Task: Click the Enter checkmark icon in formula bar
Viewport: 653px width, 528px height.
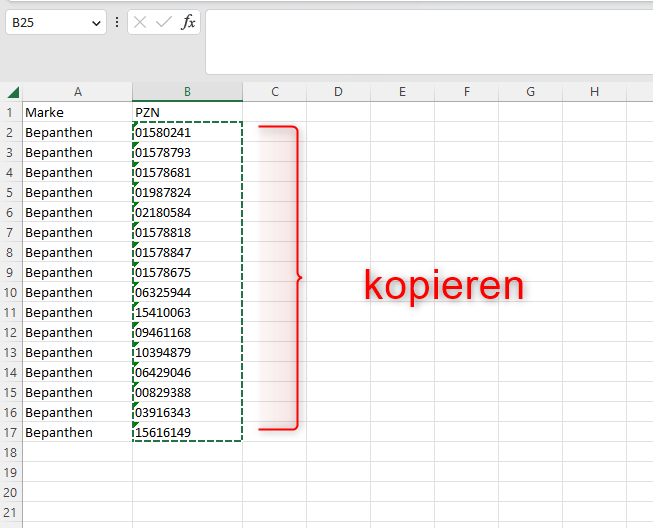Action: click(164, 22)
